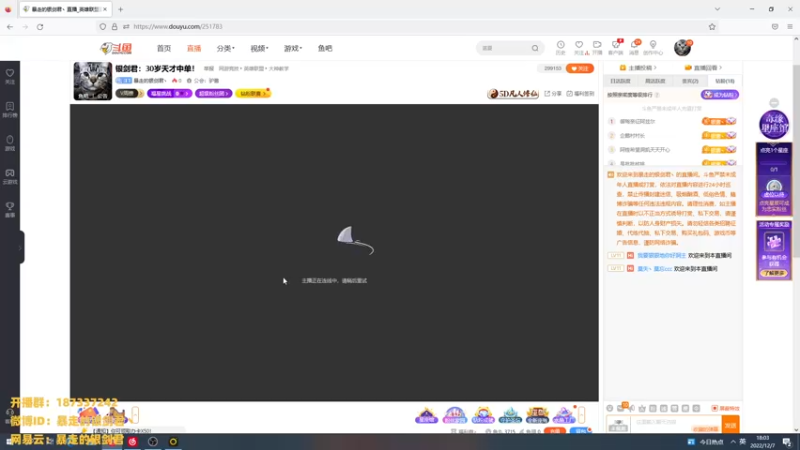Open the taskbar notification center icon

(787, 442)
